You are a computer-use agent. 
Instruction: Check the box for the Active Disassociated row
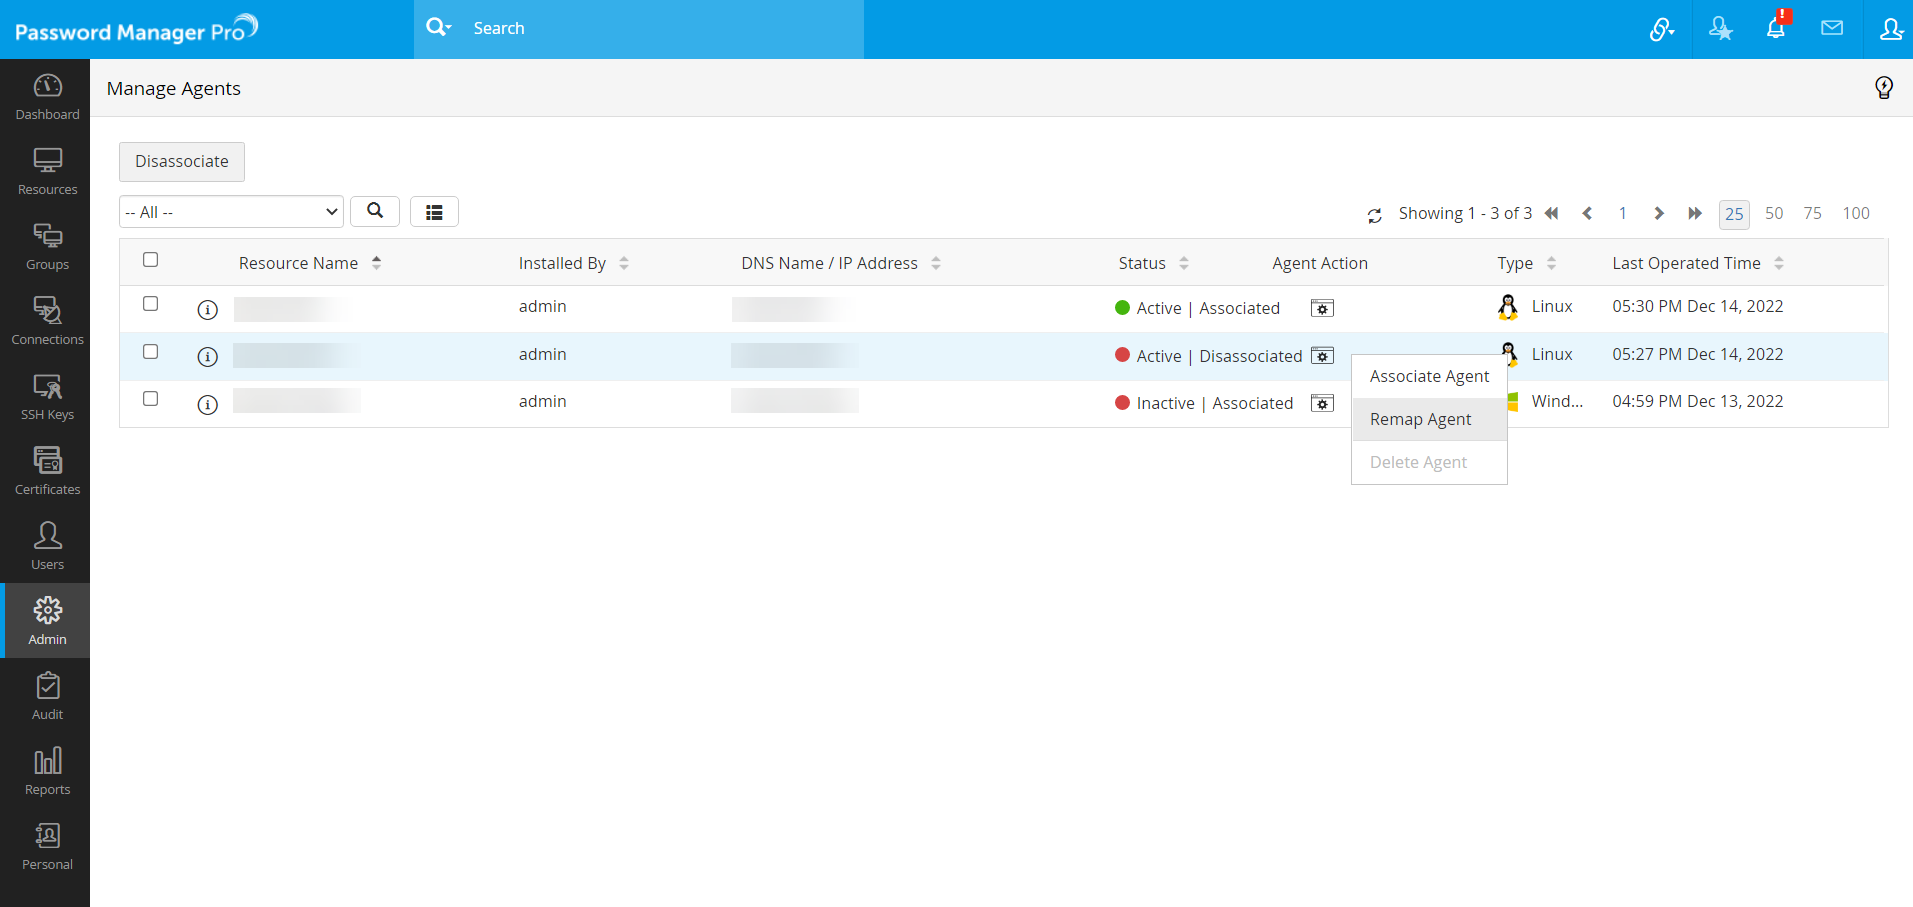tap(151, 352)
